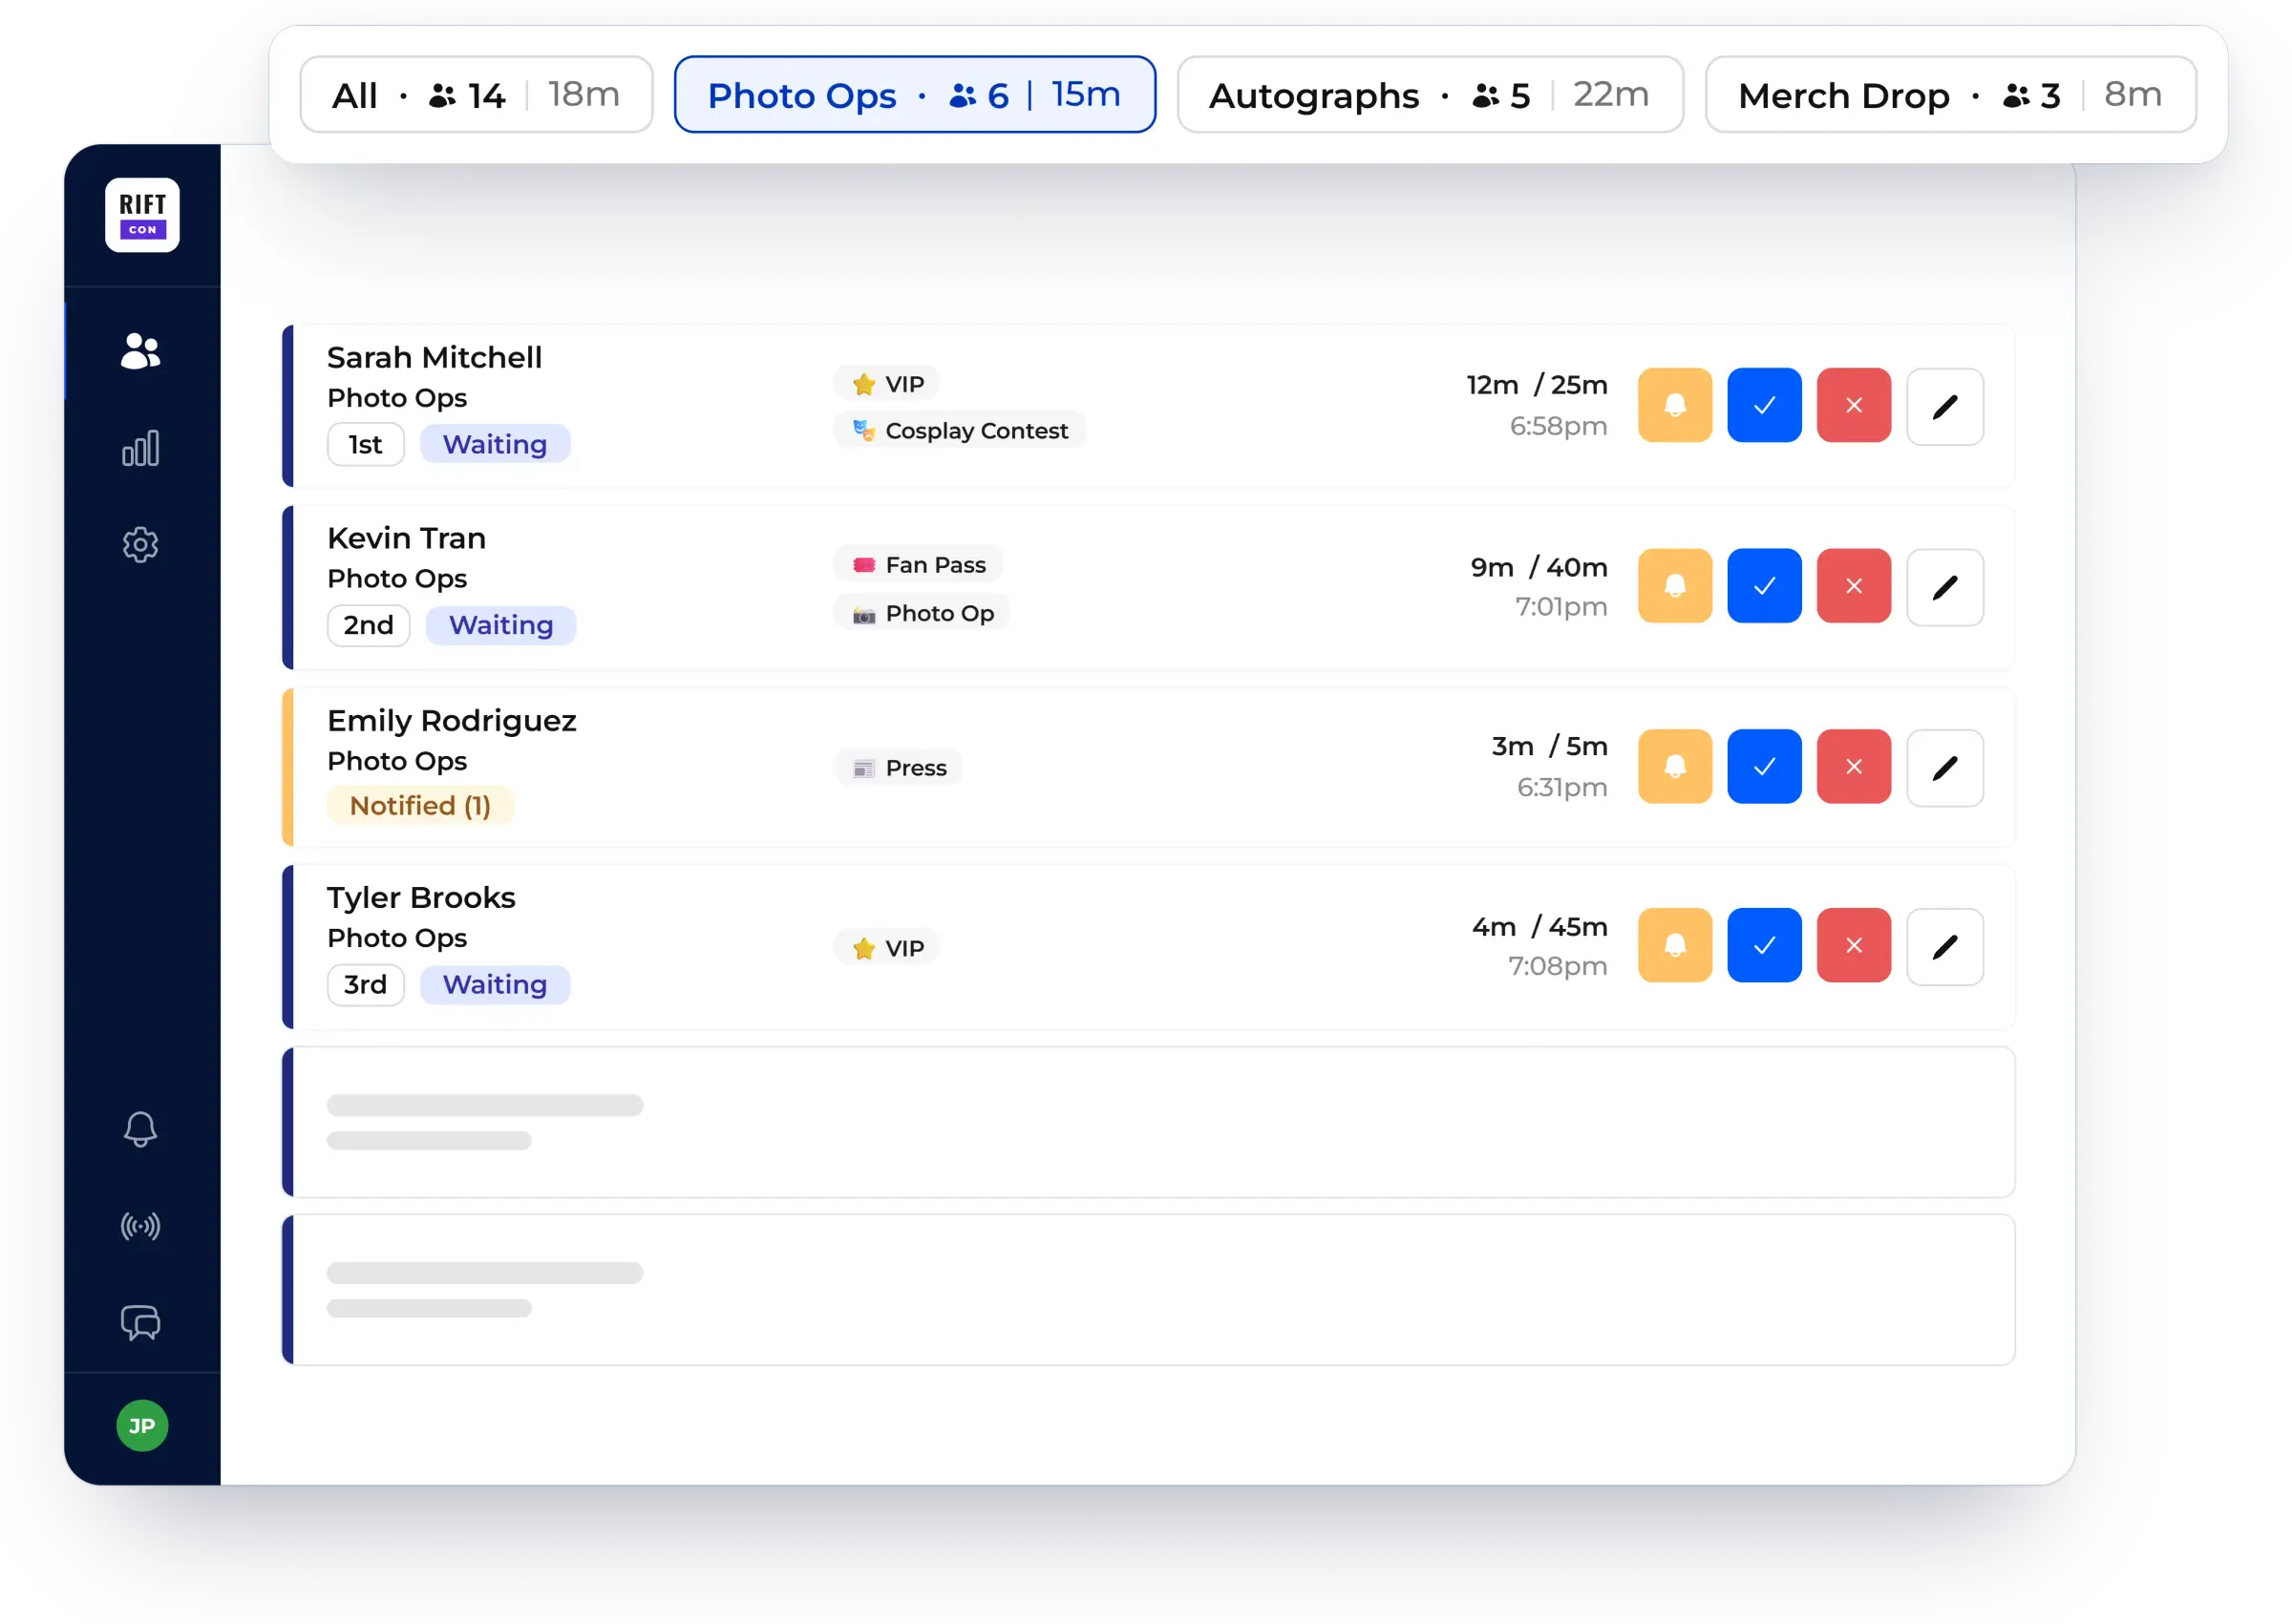Remove Sarah Mitchell with the red X
The width and height of the screenshot is (2292, 1624).
click(1853, 405)
